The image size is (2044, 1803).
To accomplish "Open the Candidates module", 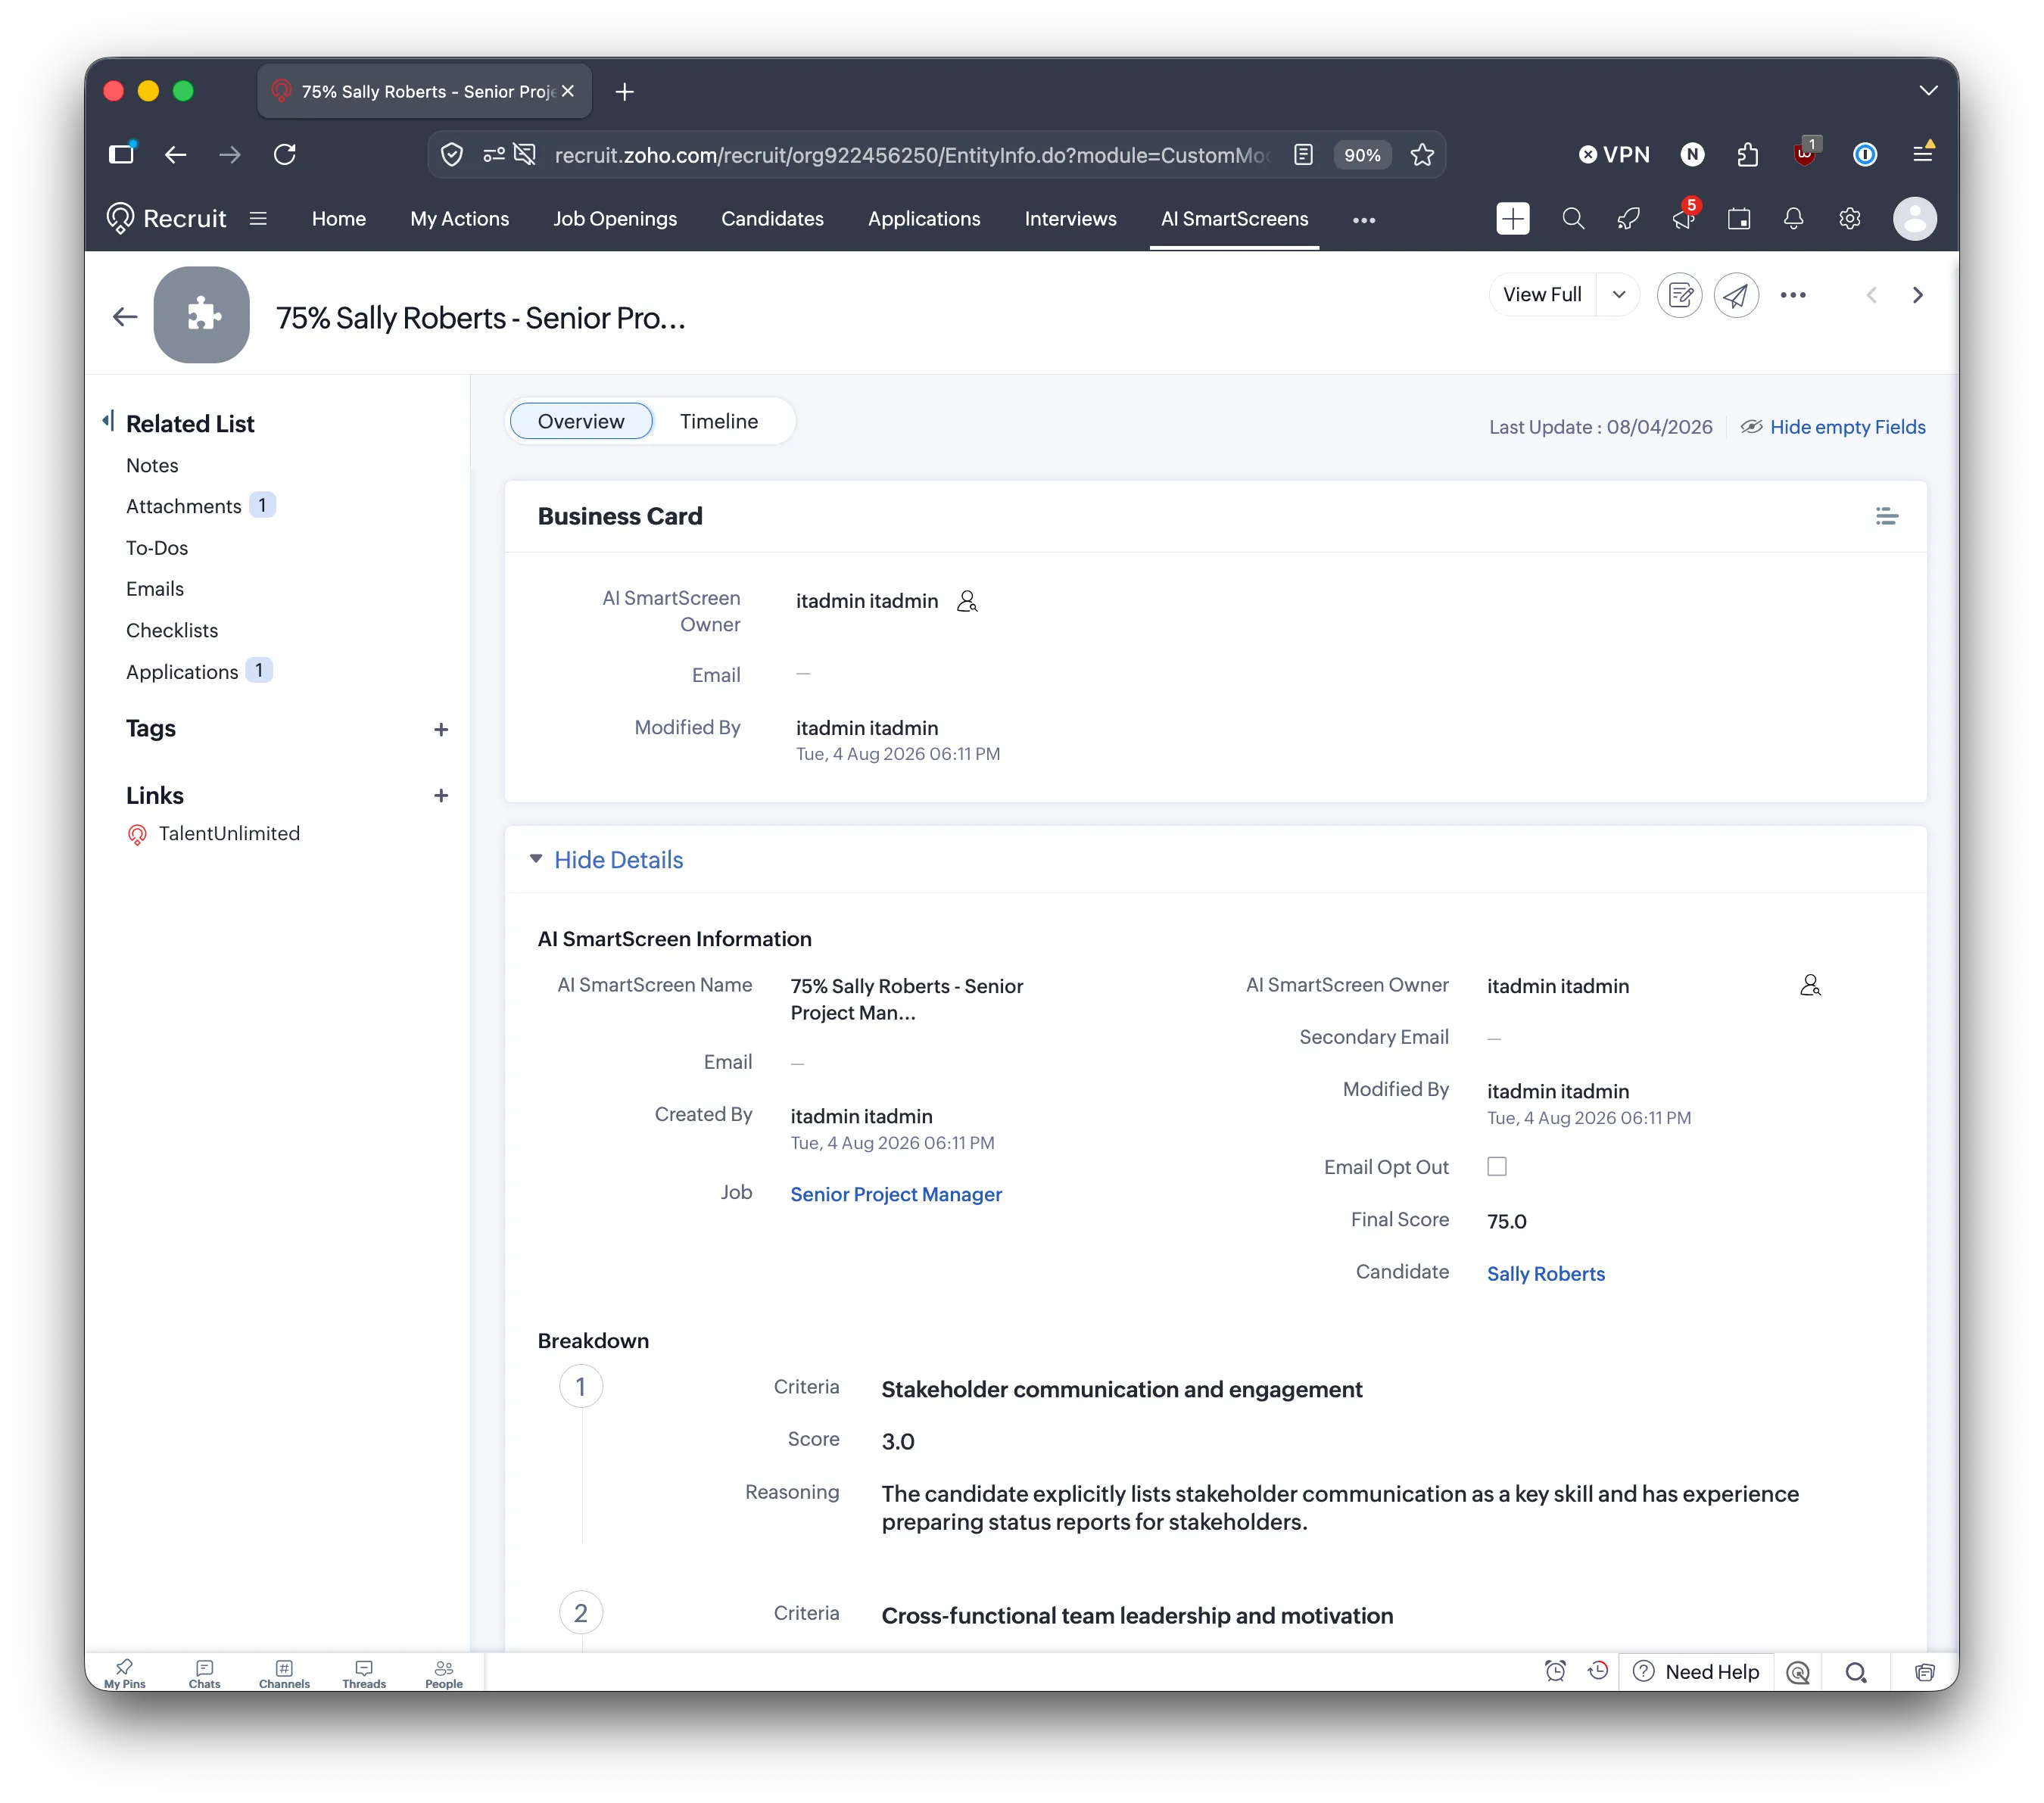I will tap(772, 218).
